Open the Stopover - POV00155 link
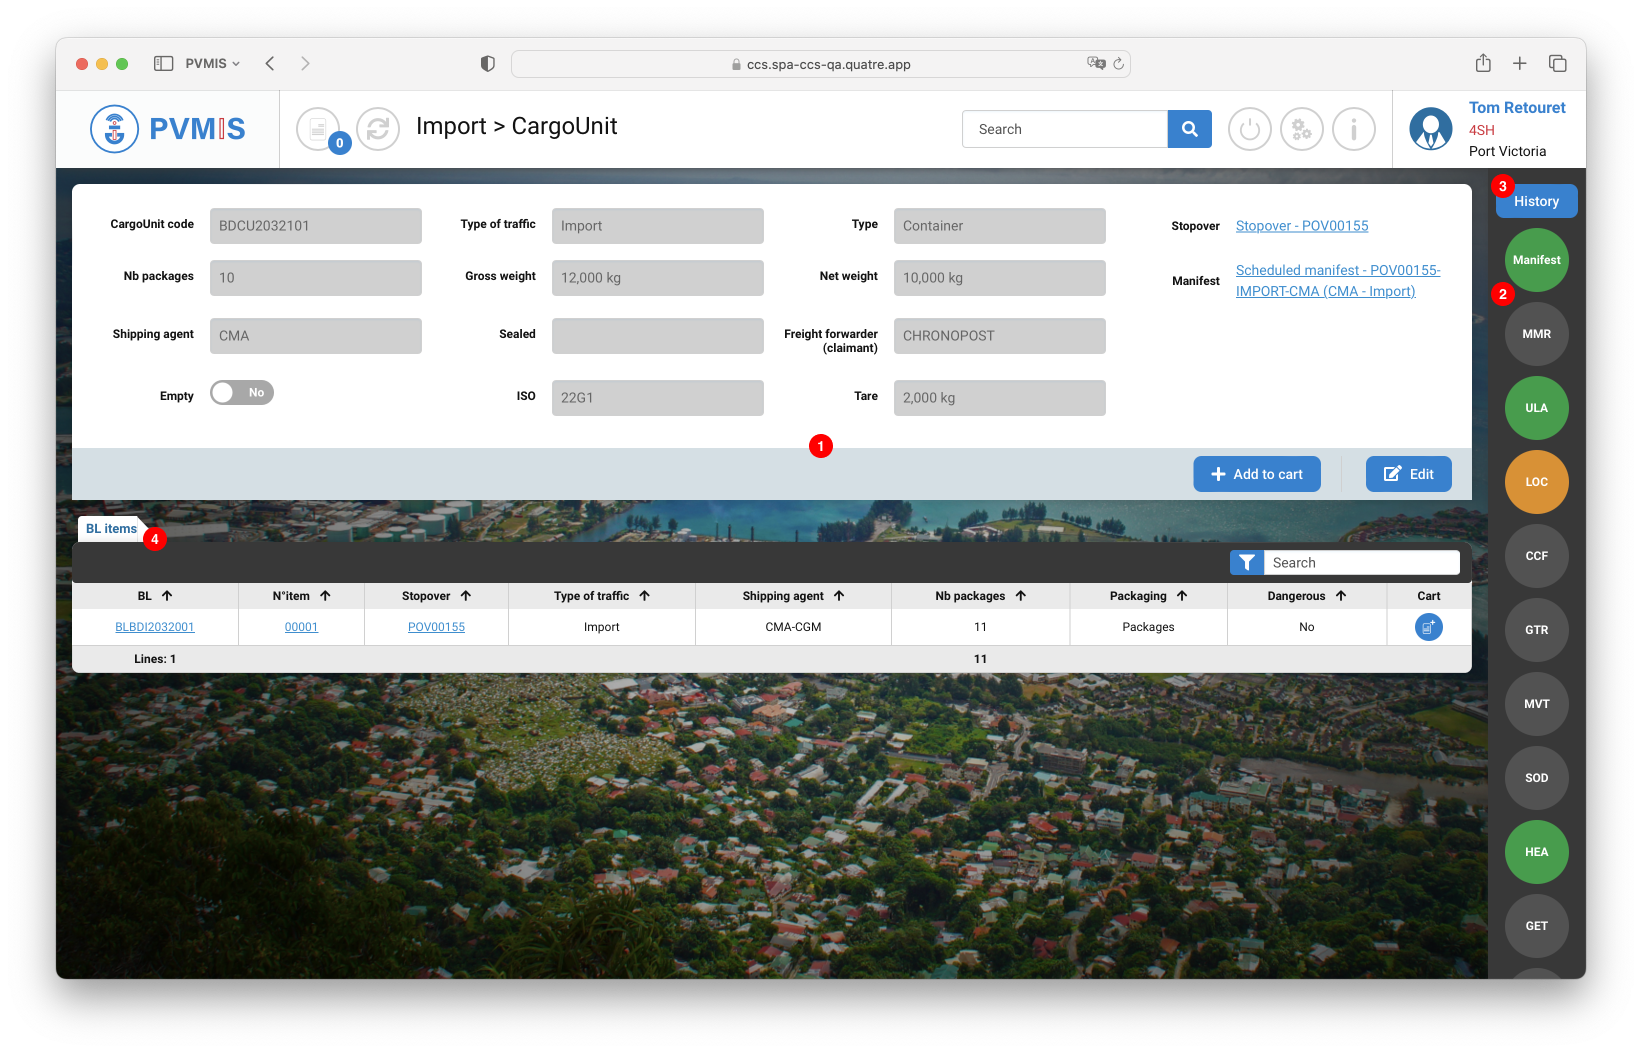The height and width of the screenshot is (1053, 1642). [x=1301, y=226]
